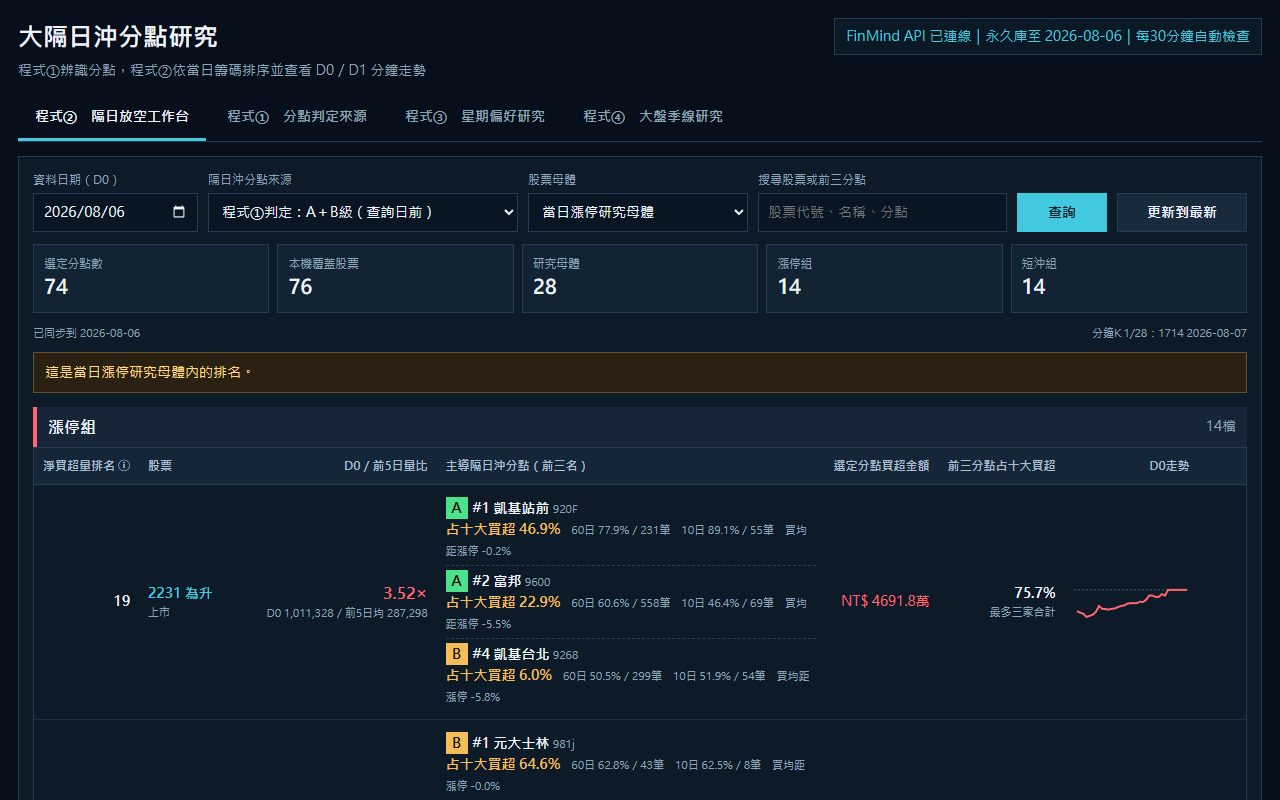
Task: Click the 查詢 button
Action: [x=1062, y=212]
